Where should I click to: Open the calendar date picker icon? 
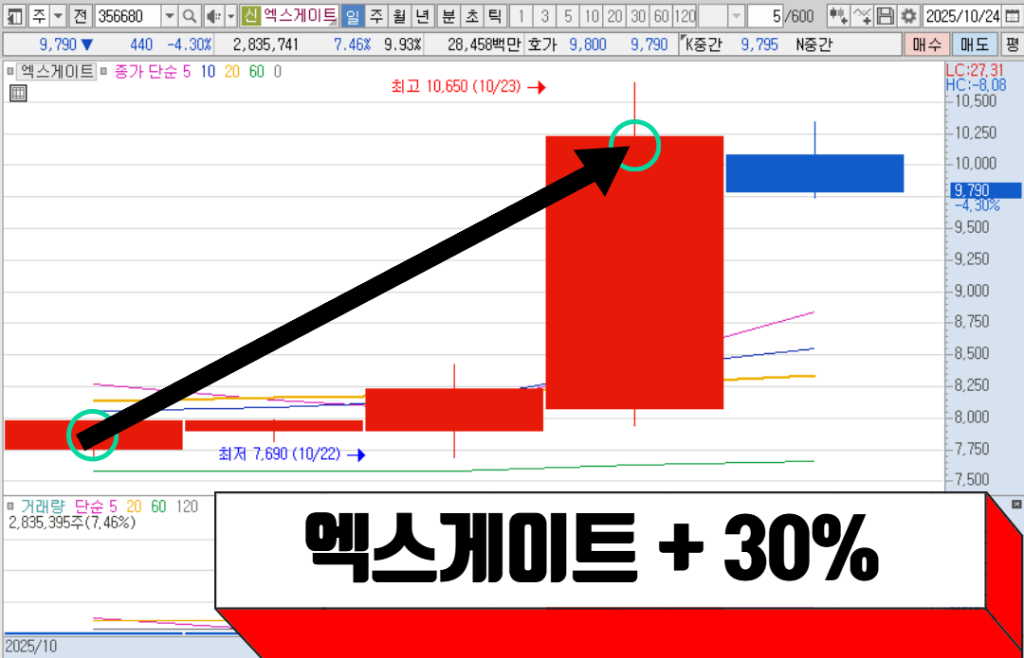(x=1012, y=16)
